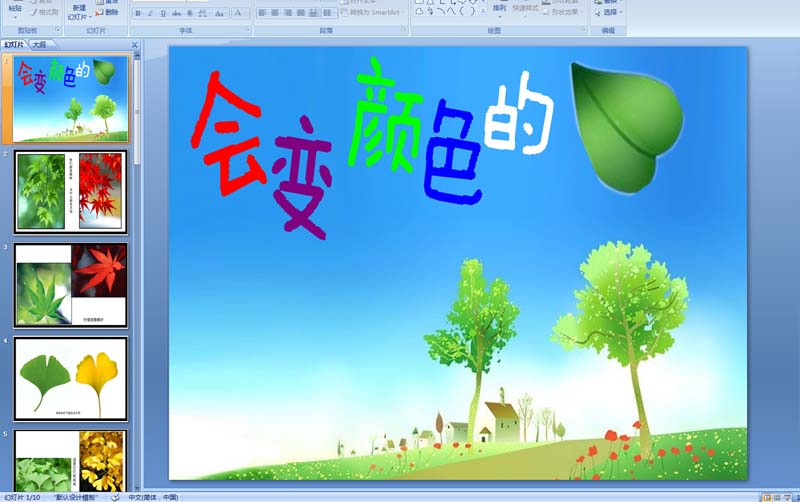
Task: Open the 绘图 drawing dialog launcher
Action: point(583,30)
